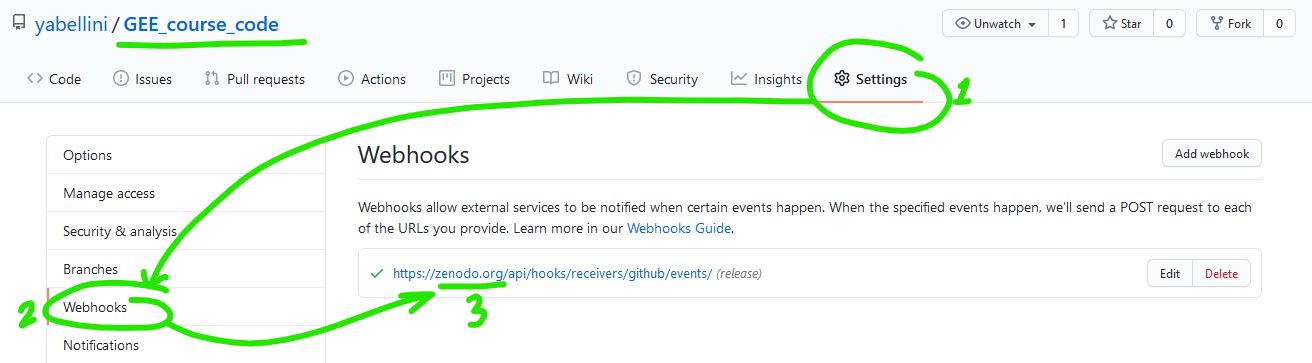Click the Settings gear icon

(842, 79)
